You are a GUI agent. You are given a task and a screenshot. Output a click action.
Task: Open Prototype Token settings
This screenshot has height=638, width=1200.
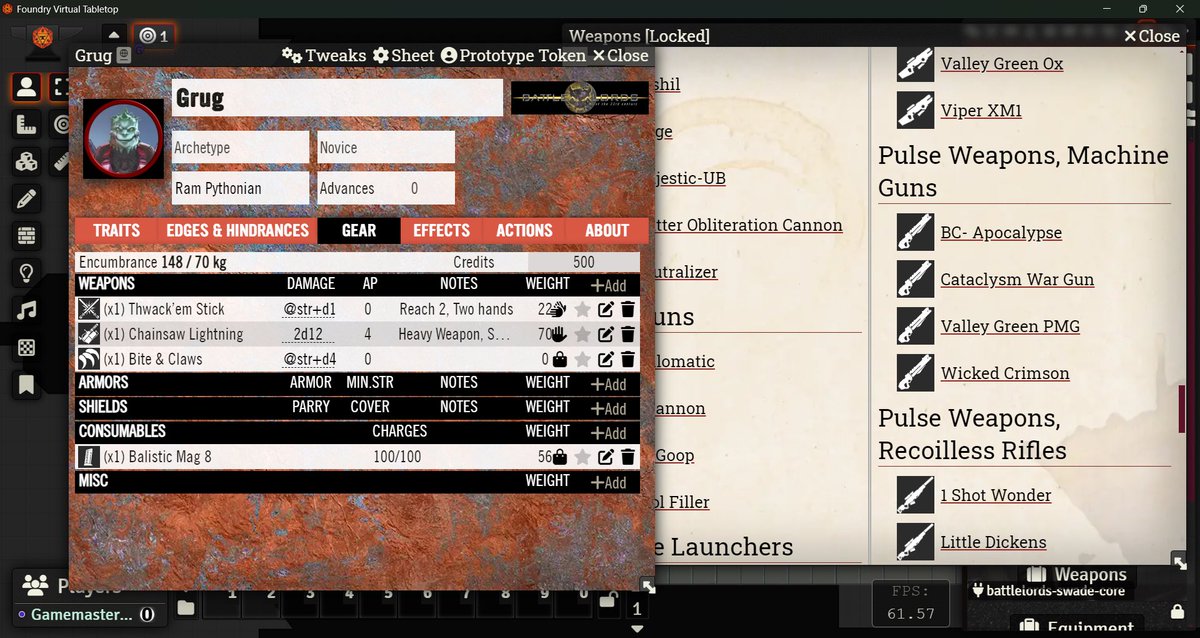(513, 55)
